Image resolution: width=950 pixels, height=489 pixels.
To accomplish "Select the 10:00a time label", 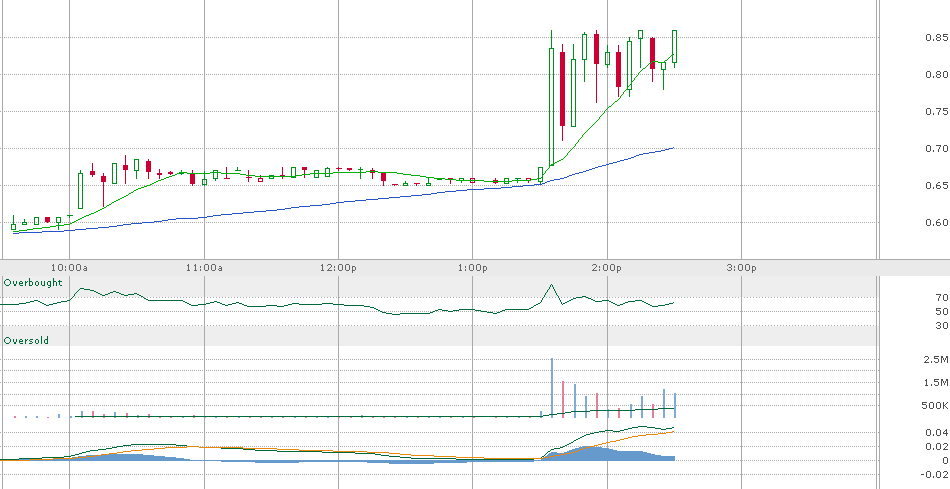I will (69, 268).
